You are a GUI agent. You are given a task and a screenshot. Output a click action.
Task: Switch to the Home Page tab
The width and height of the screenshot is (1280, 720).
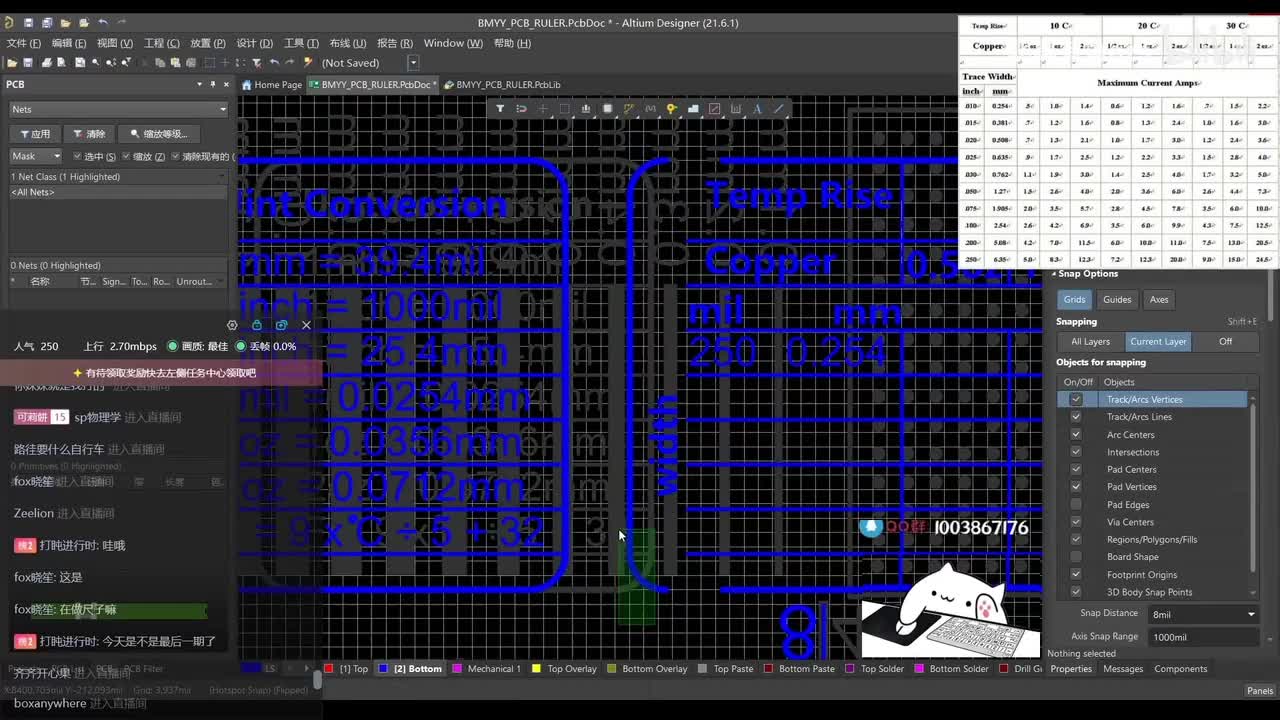pyautogui.click(x=272, y=85)
